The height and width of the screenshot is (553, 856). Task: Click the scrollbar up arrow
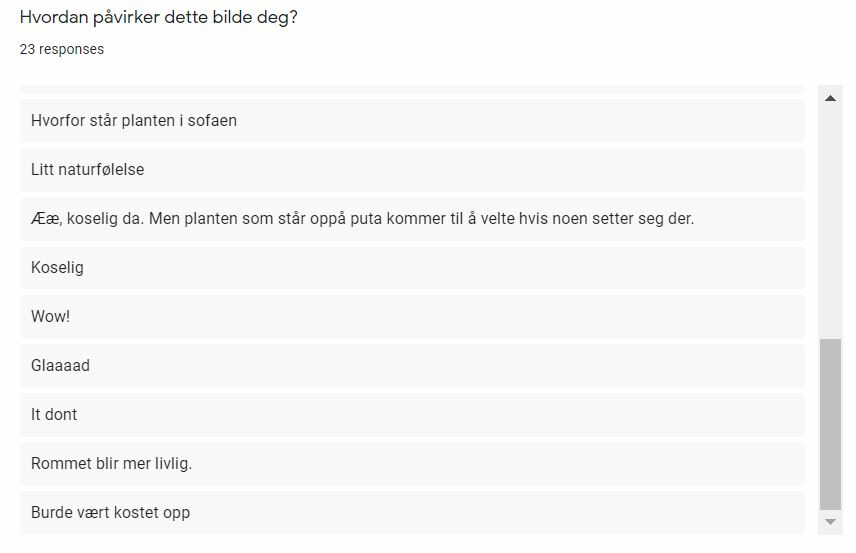click(x=830, y=98)
